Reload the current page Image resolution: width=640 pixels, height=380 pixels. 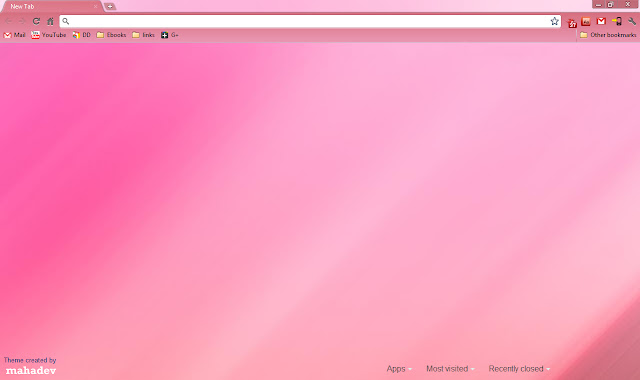click(x=36, y=21)
